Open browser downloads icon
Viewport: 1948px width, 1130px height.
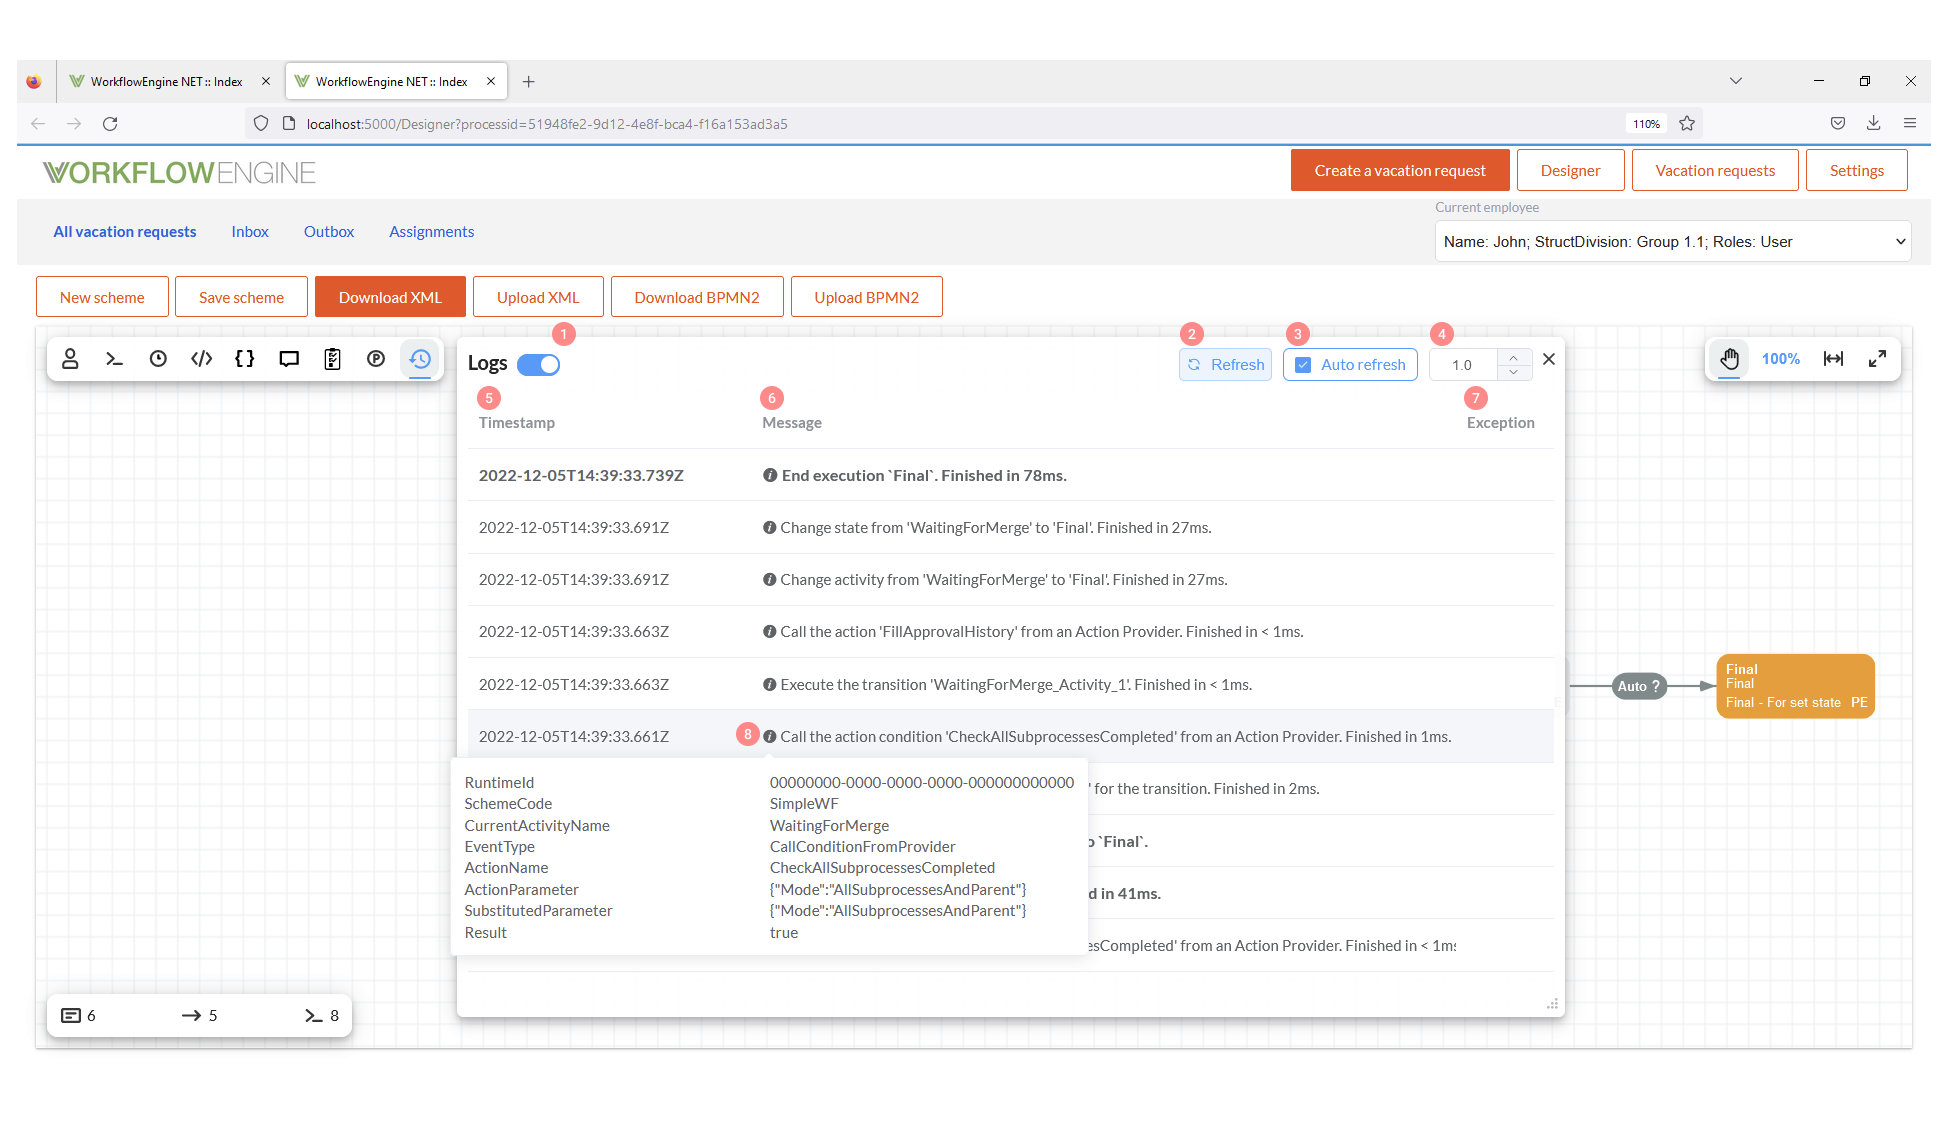pyautogui.click(x=1873, y=123)
